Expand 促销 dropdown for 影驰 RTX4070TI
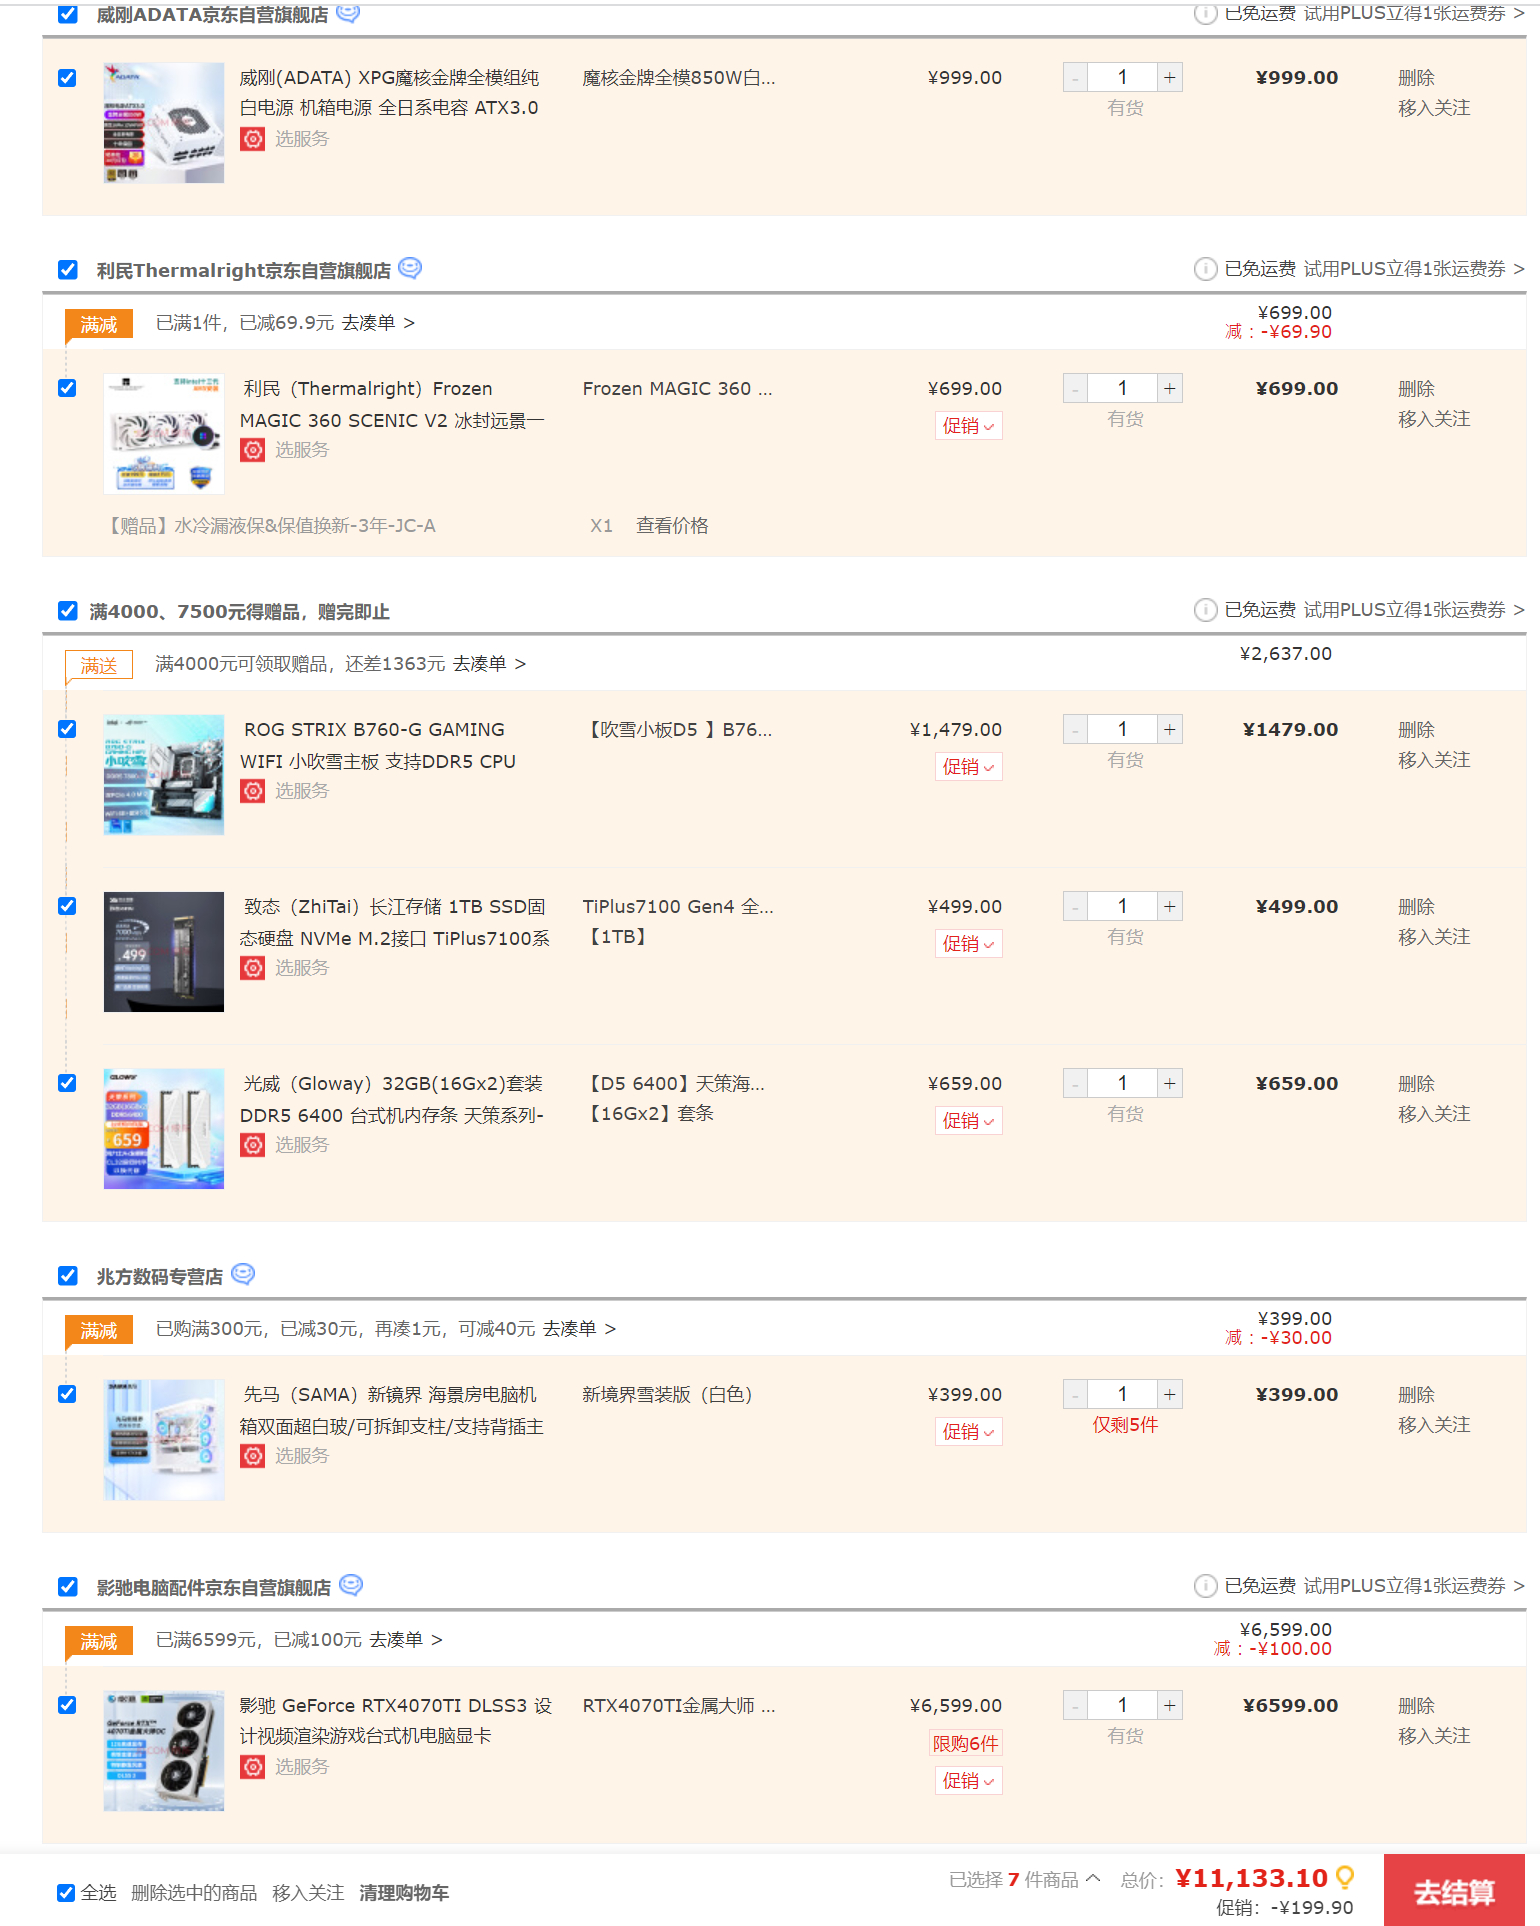 968,1781
